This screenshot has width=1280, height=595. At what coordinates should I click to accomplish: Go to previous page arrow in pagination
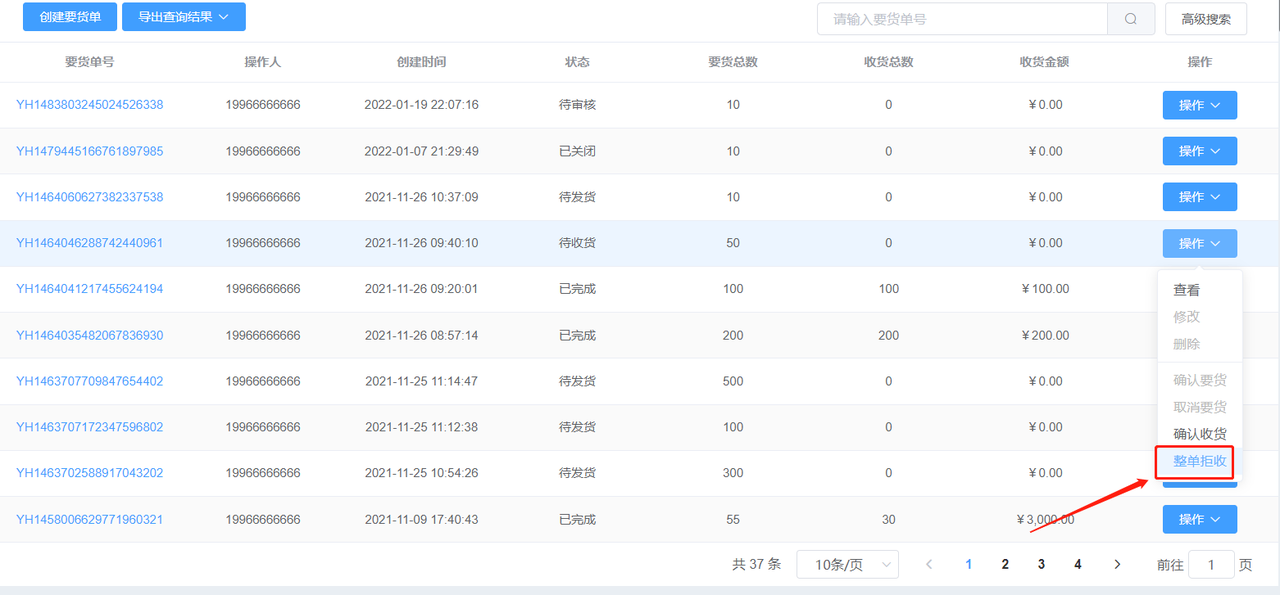pyautogui.click(x=929, y=565)
